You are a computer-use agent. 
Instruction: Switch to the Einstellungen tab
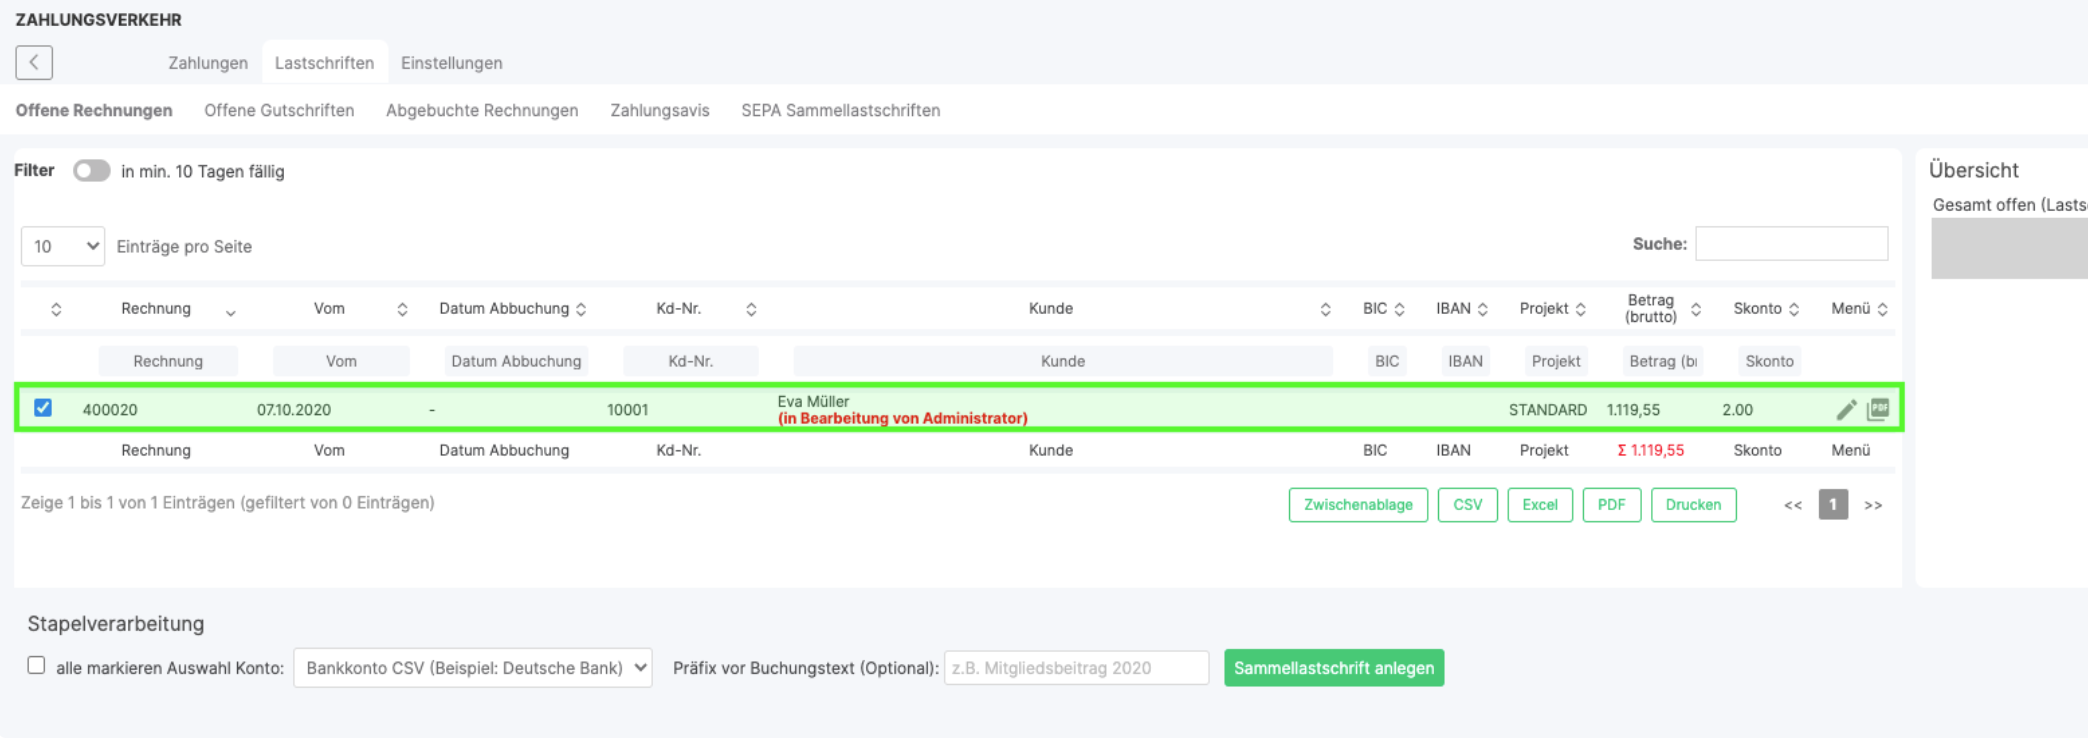point(451,63)
